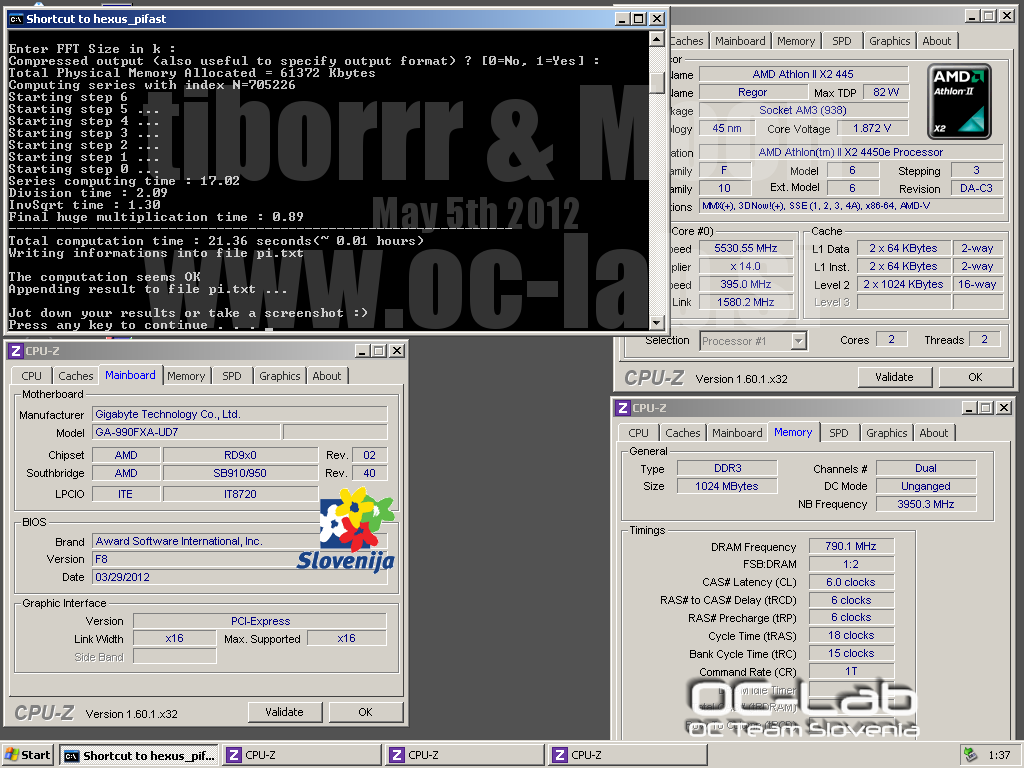
Task: Click the Memory window CPU-Z title icon
Action: pyautogui.click(x=622, y=408)
